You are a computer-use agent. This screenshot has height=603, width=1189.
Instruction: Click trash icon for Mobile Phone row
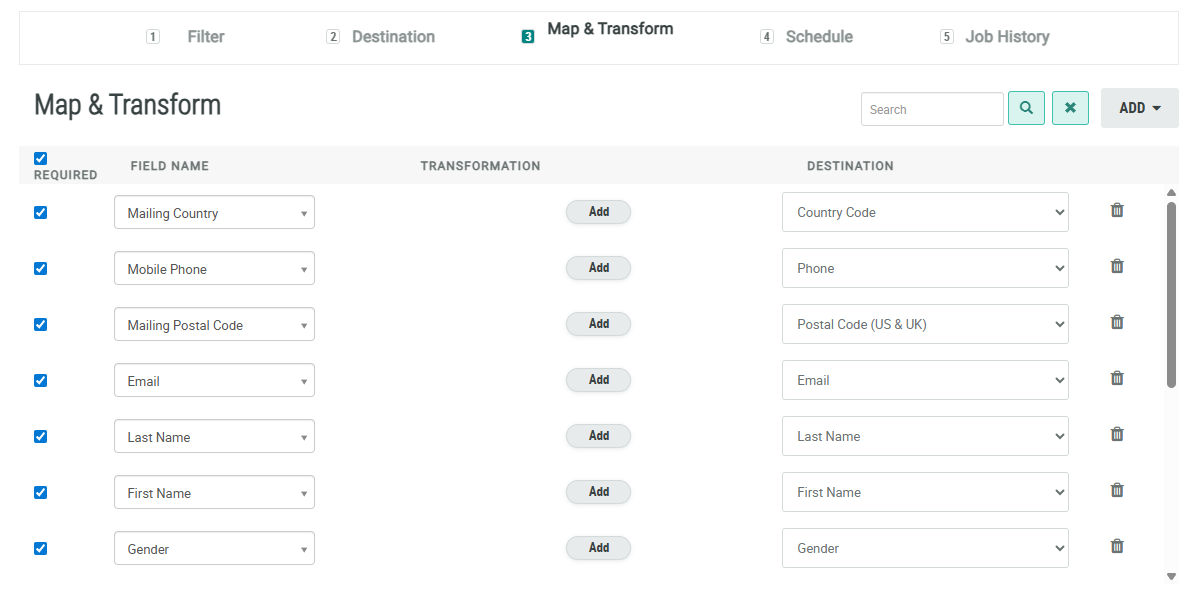pos(1117,266)
